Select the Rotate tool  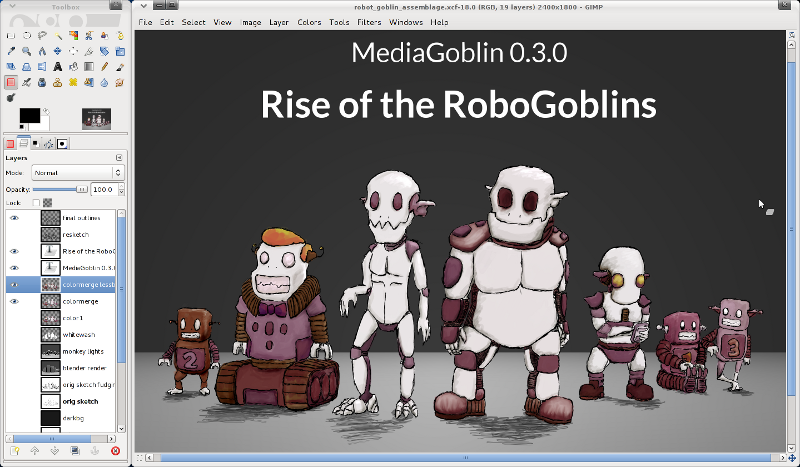pyautogui.click(x=104, y=51)
